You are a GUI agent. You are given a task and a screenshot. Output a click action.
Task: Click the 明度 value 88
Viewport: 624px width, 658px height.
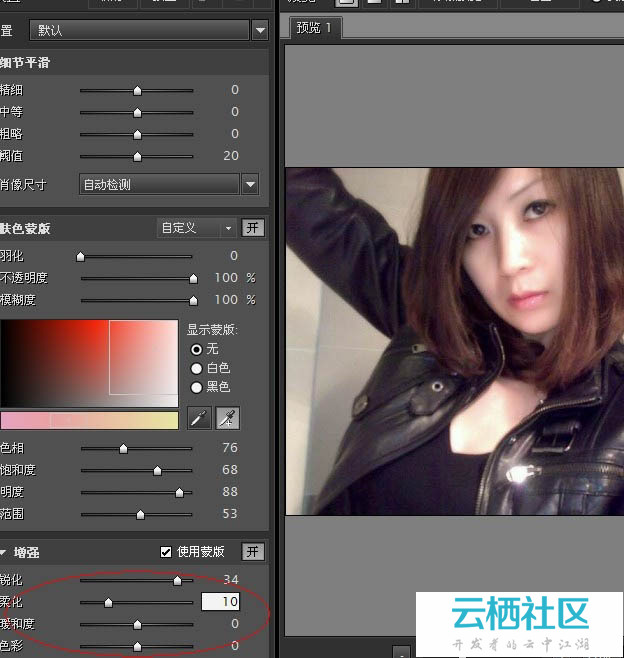point(230,491)
